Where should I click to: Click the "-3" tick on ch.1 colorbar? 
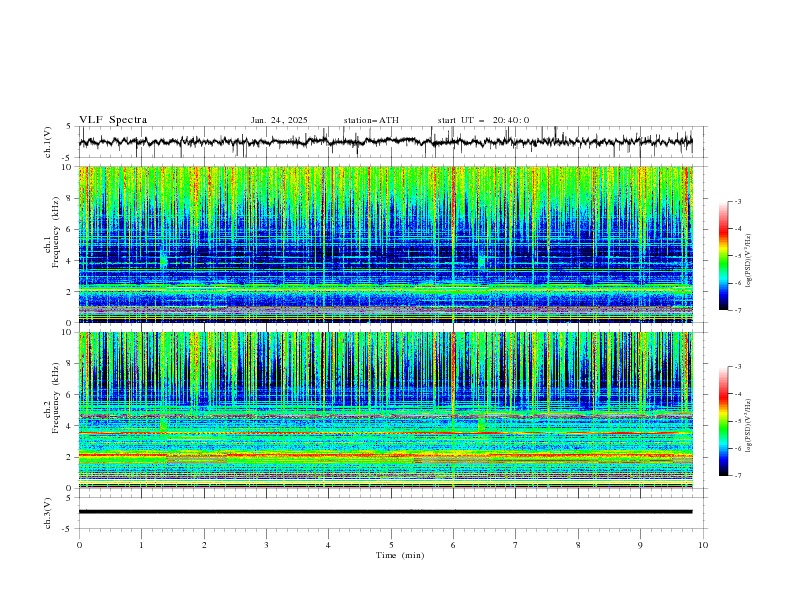click(x=738, y=202)
